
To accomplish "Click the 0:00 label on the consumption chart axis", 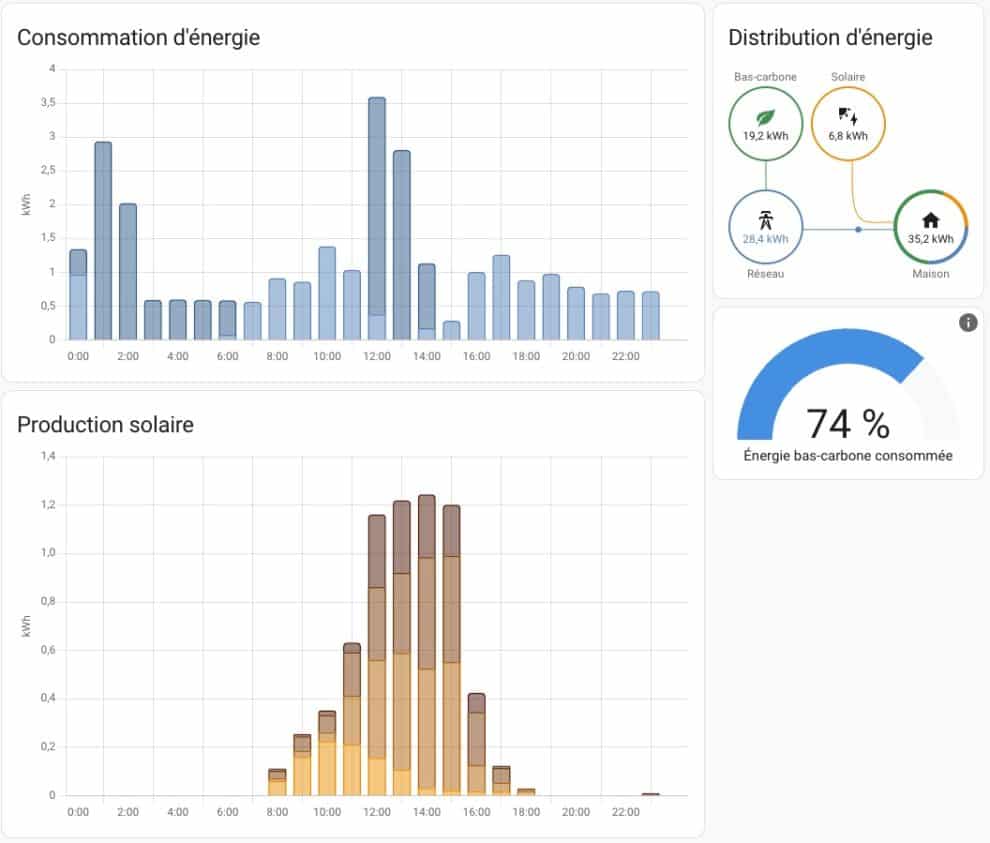I will [x=79, y=354].
